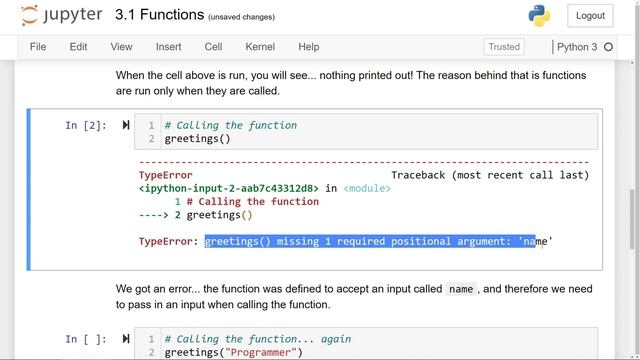Rename notebook via title 3.1 Functions
Image resolution: width=640 pixels, height=360 pixels.
(160, 15)
